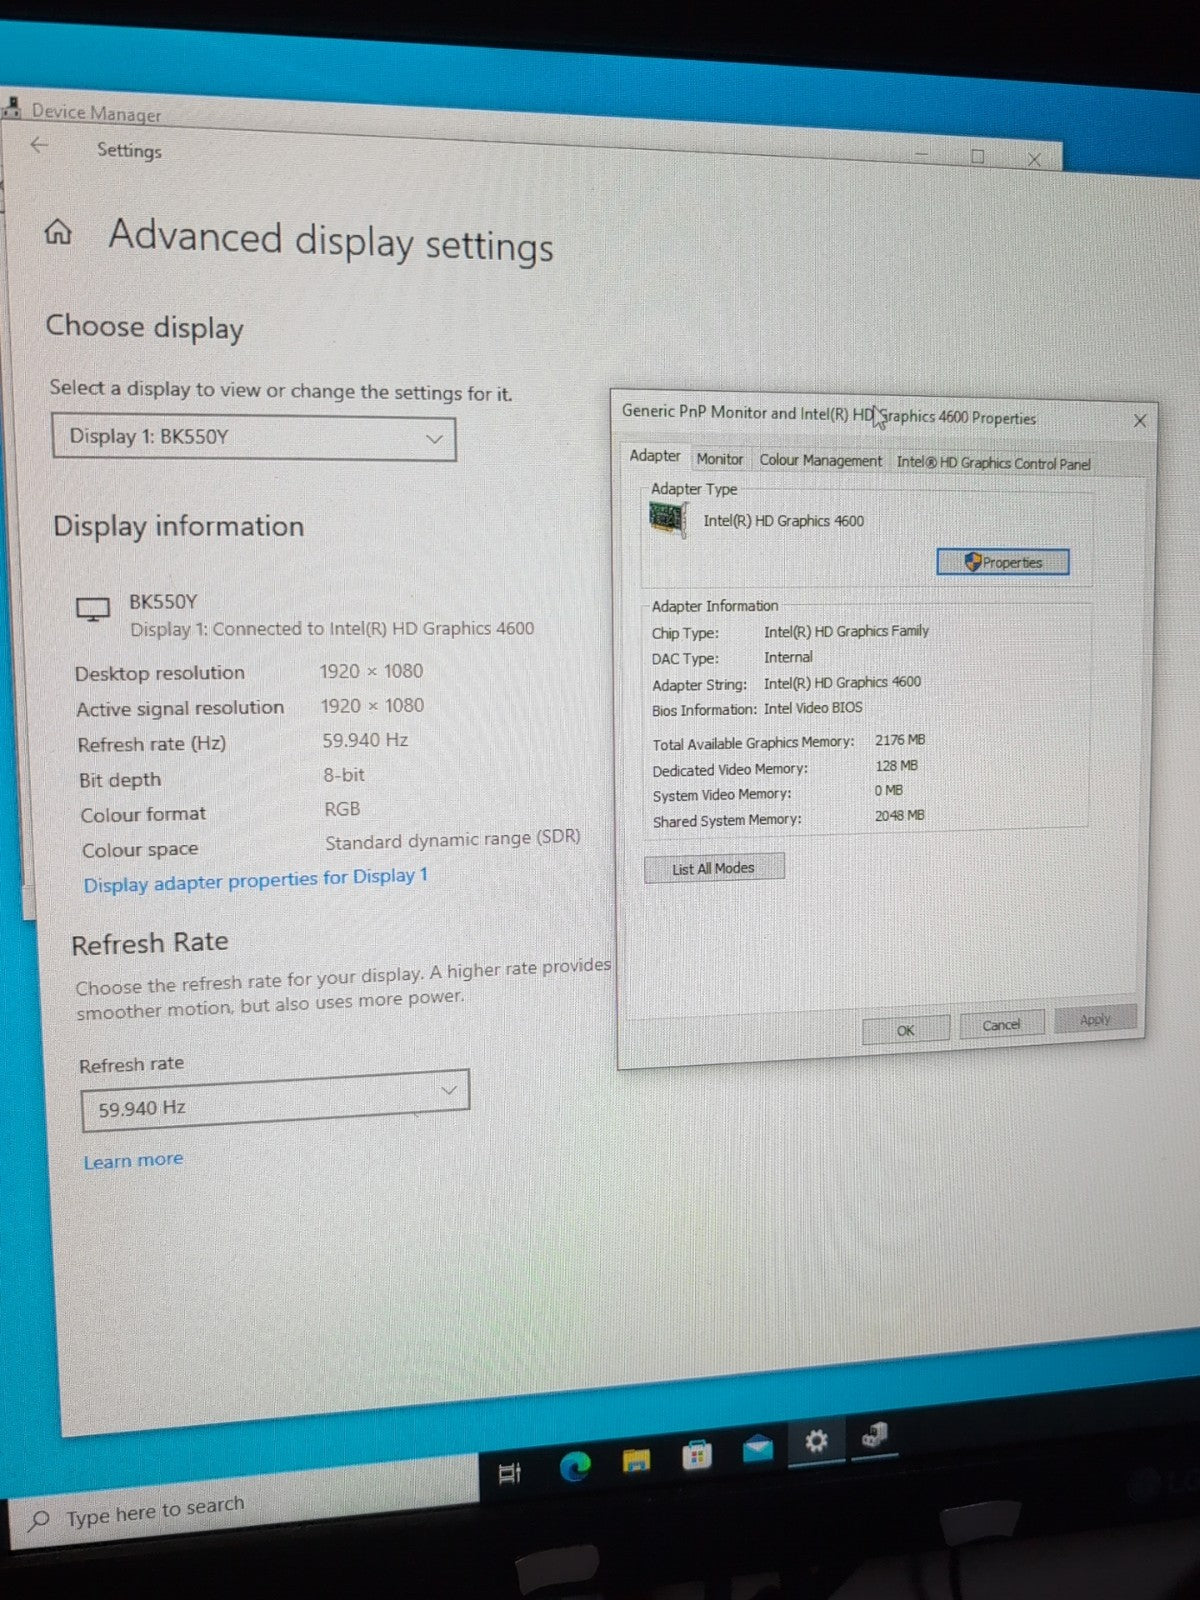The image size is (1200, 1600).
Task: Open adapter Properties with the shield button
Action: tap(1003, 562)
